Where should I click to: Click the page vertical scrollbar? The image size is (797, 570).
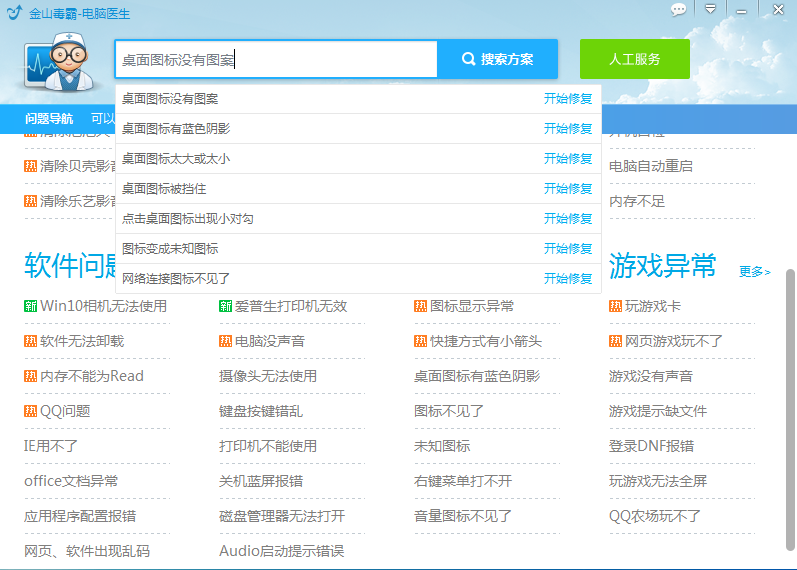(x=790, y=410)
